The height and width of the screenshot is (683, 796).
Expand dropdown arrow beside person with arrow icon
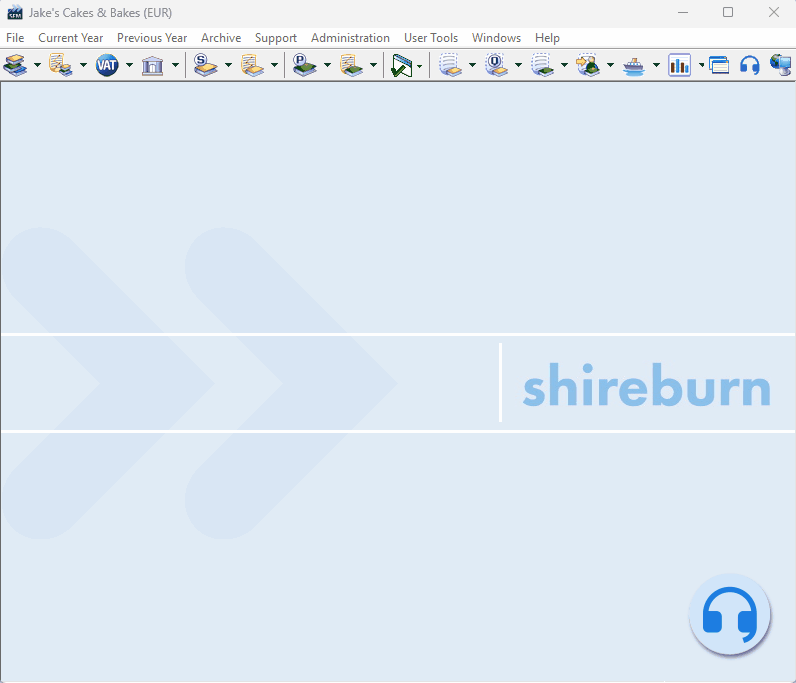pos(610,65)
